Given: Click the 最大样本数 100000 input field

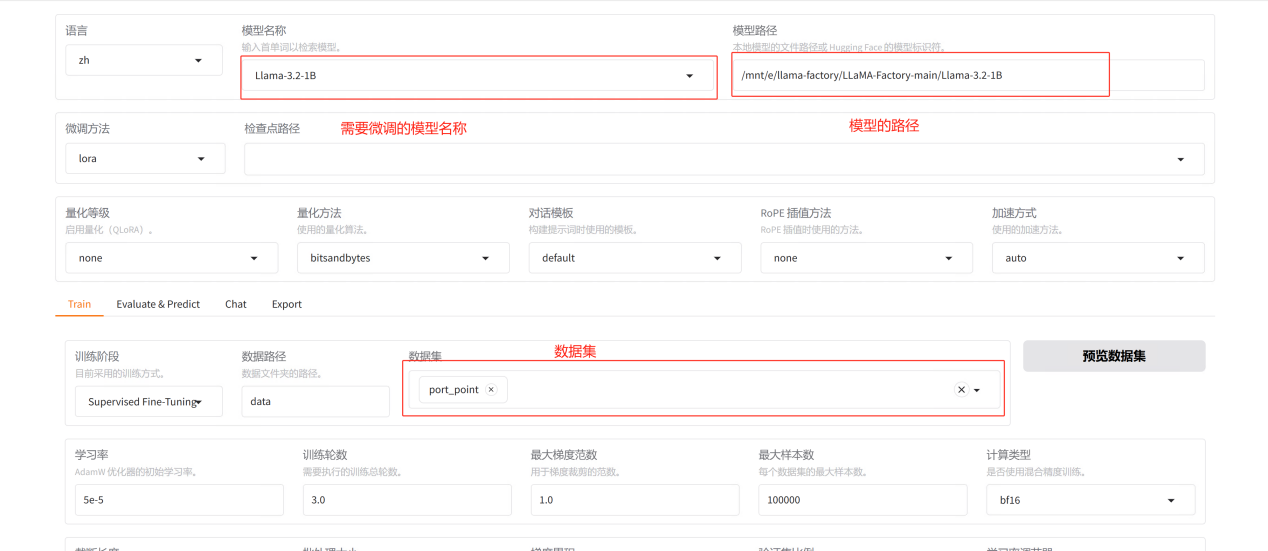Looking at the screenshot, I should 863,500.
